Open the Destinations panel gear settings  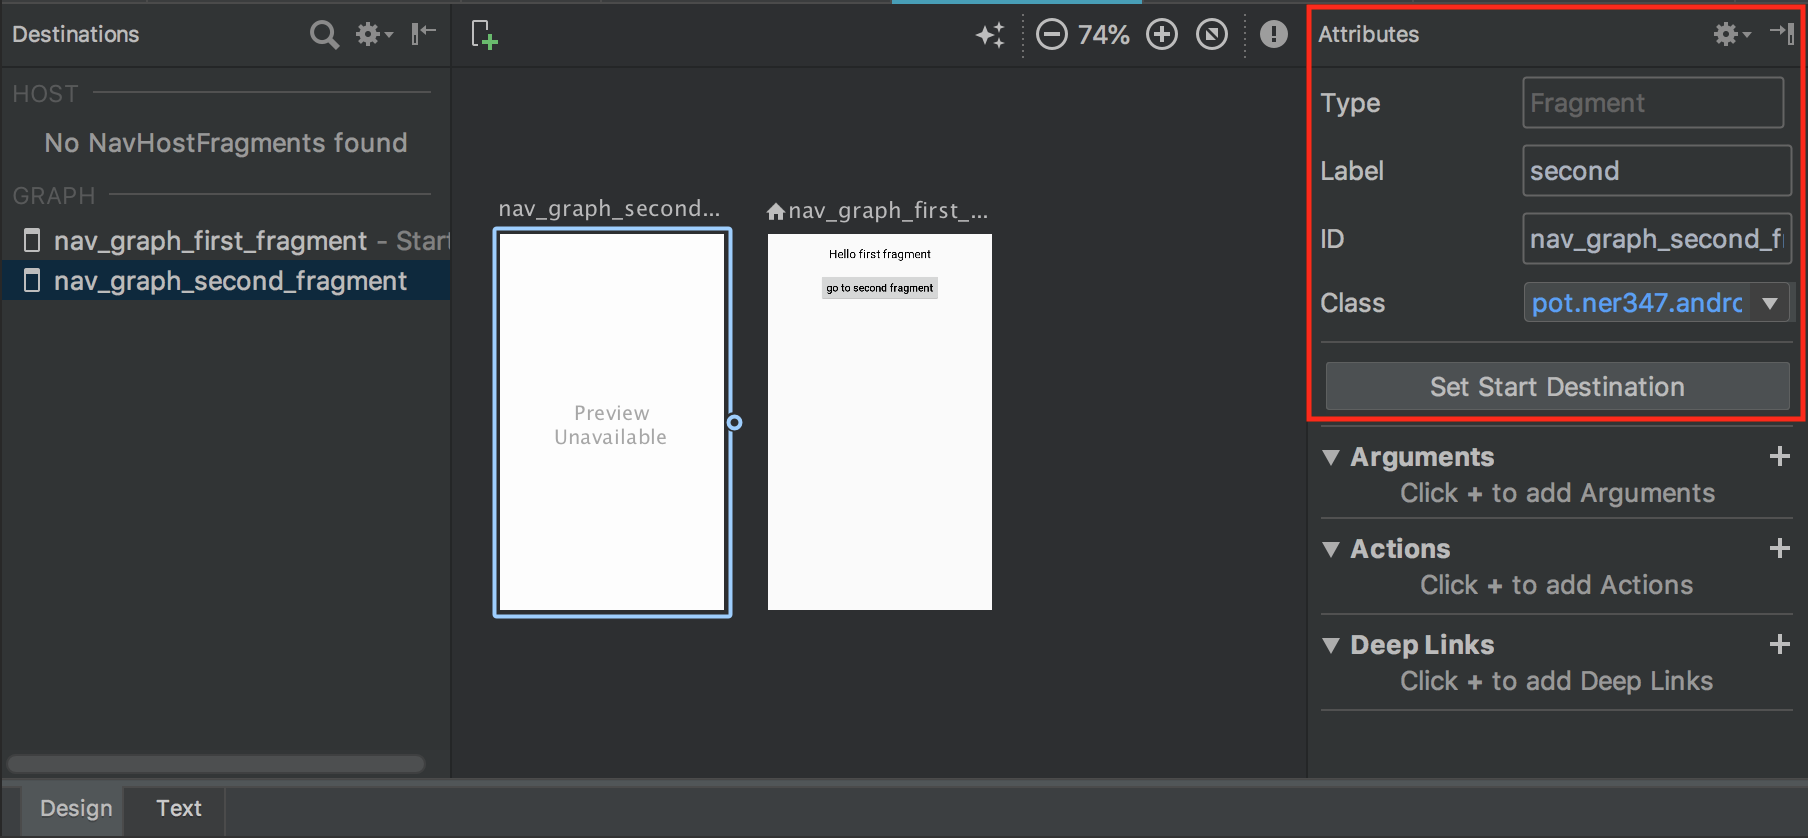[374, 35]
